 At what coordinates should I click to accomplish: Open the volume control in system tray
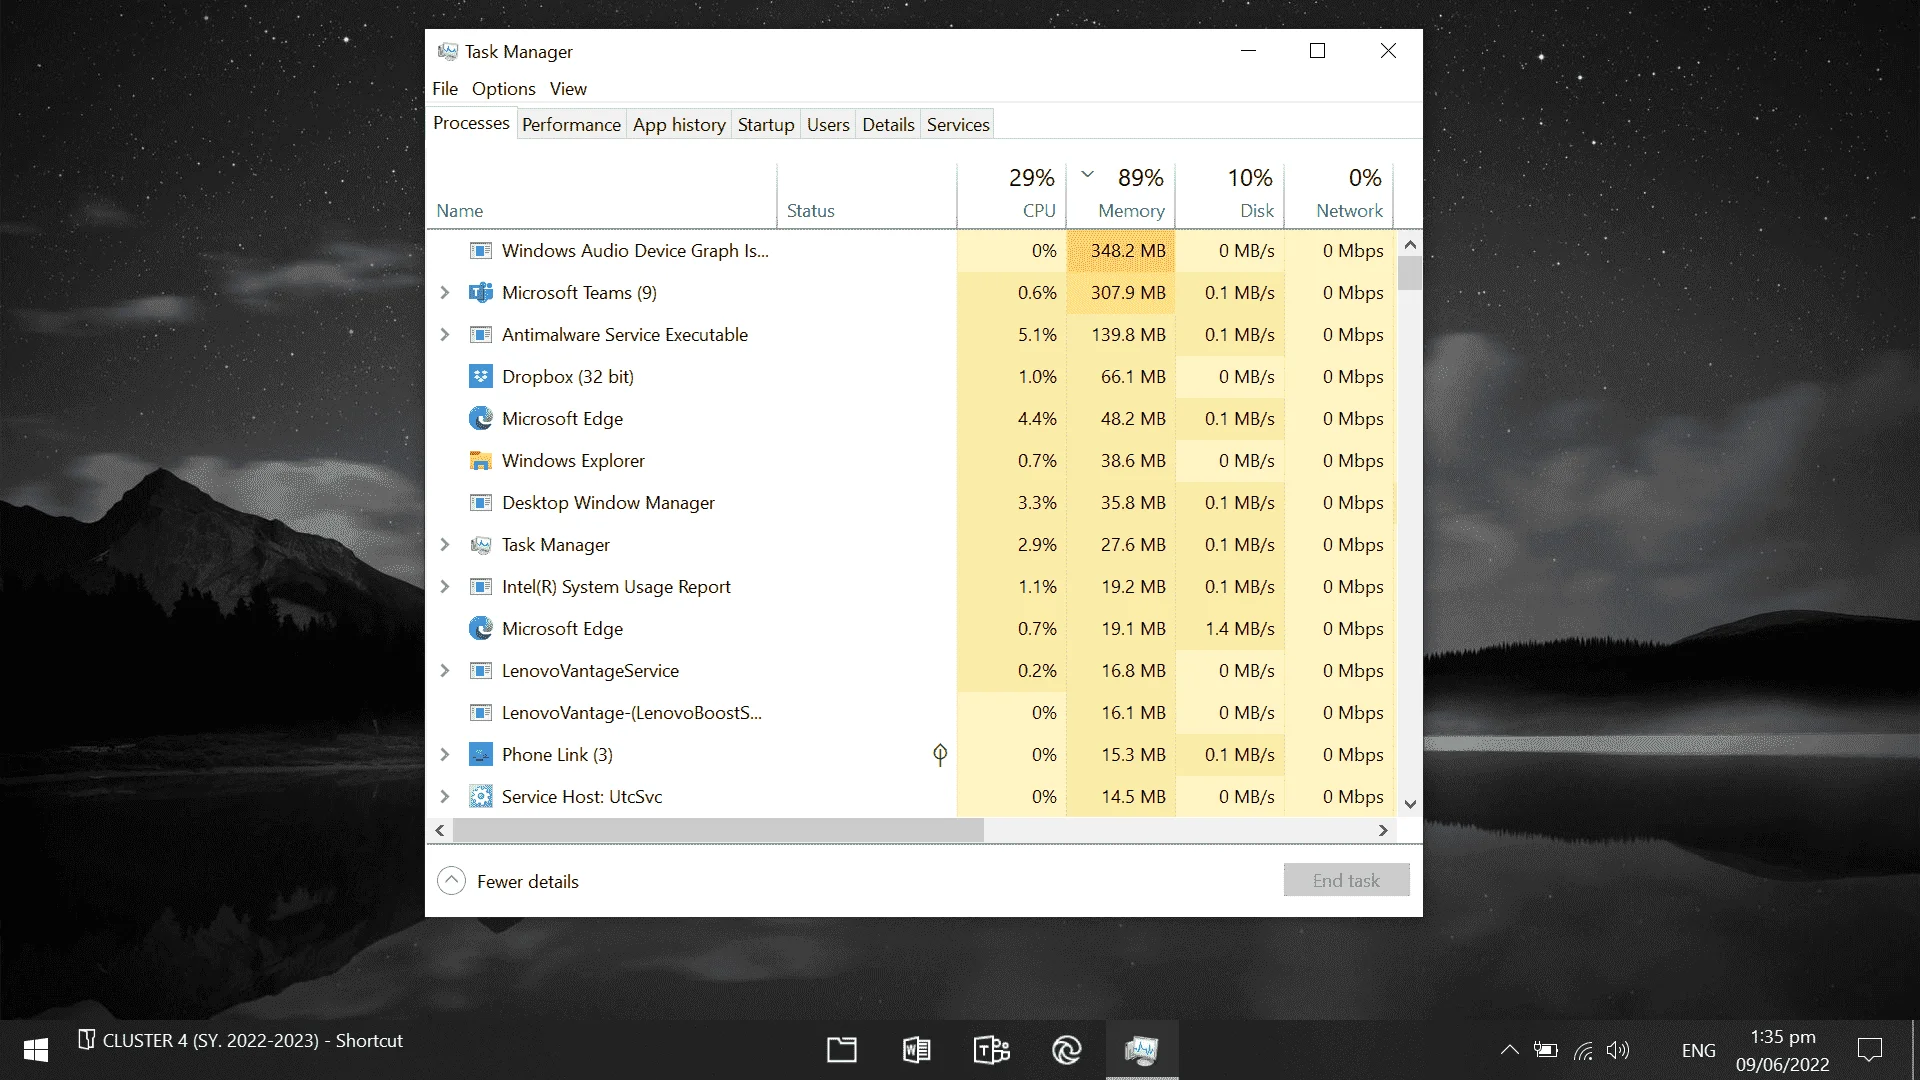coord(1618,1050)
